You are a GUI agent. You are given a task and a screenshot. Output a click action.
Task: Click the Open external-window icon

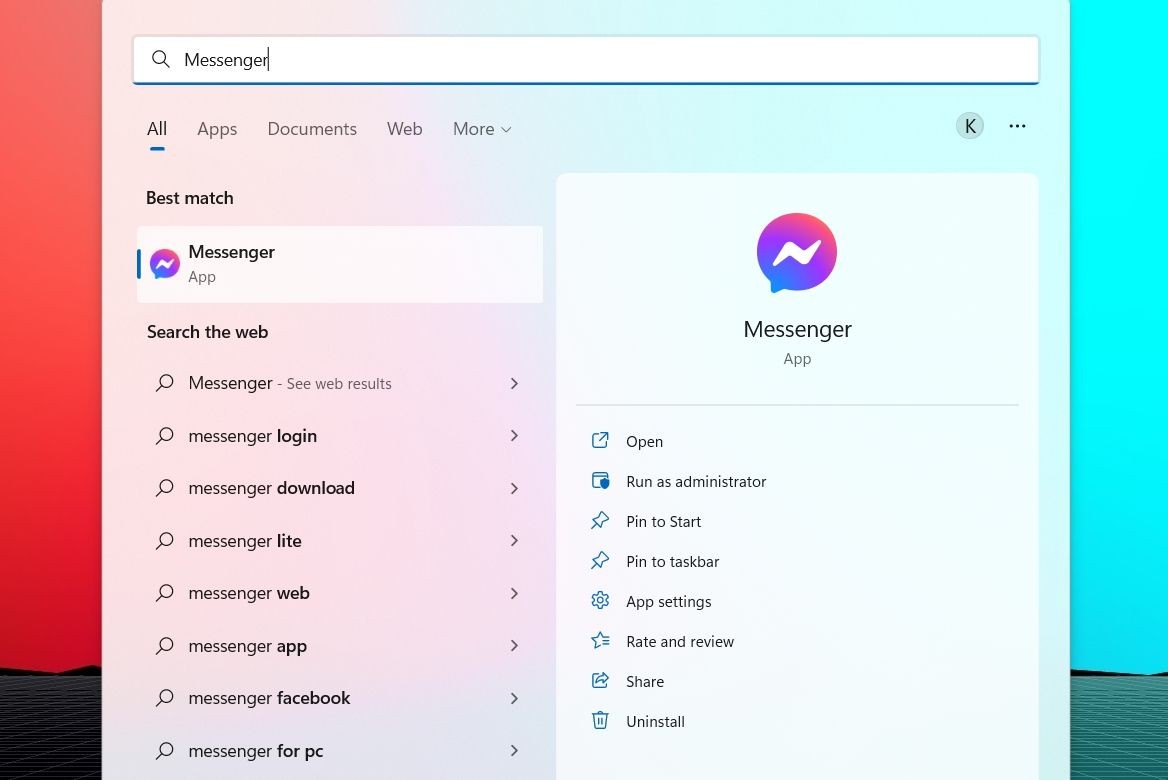tap(600, 440)
